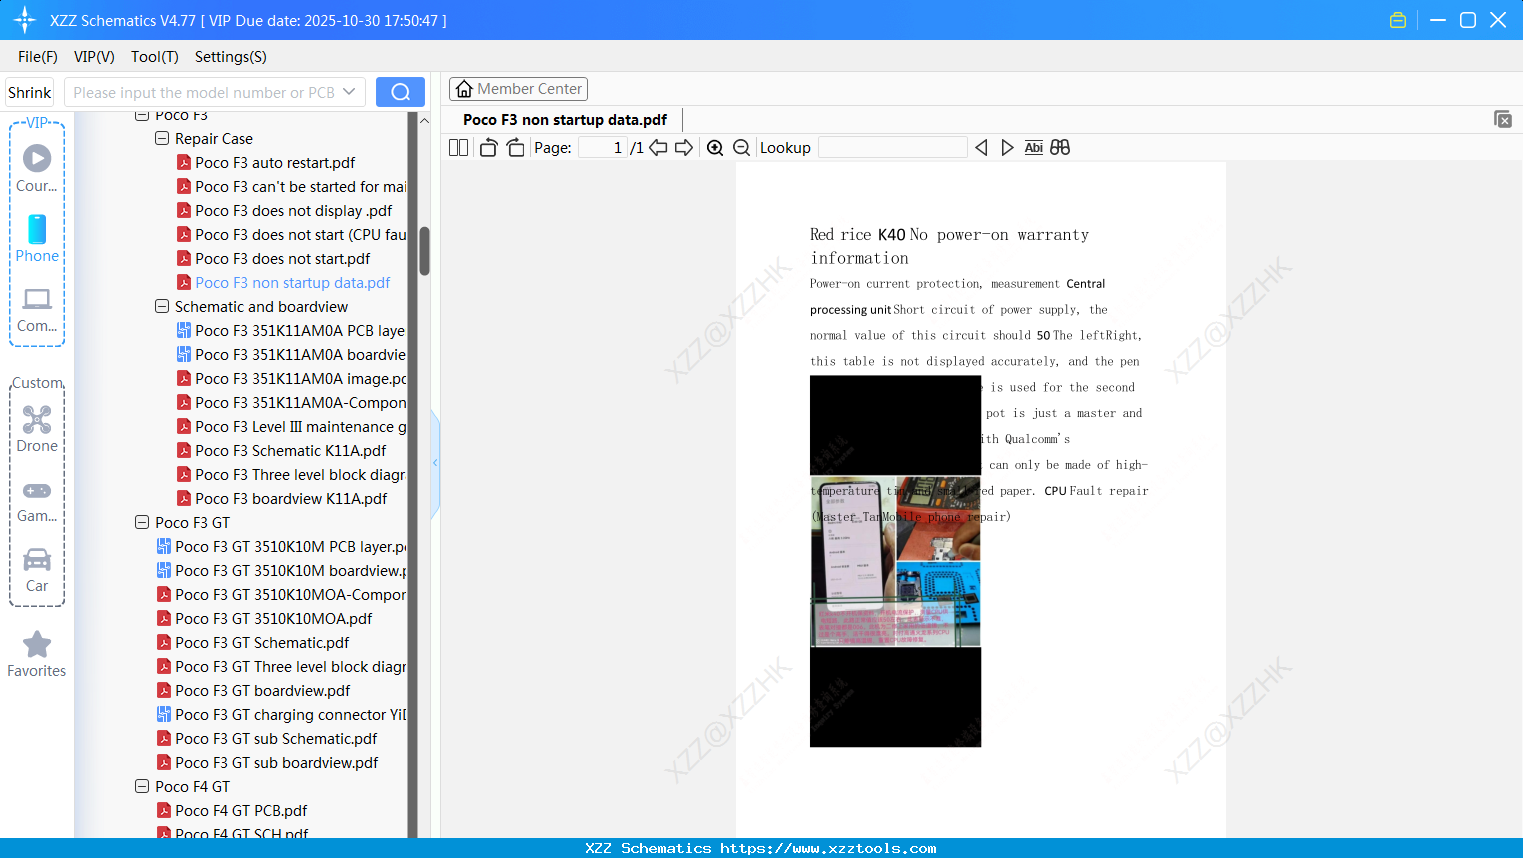Toggle the Abi text matching option
The image size is (1523, 858).
pos(1034,148)
